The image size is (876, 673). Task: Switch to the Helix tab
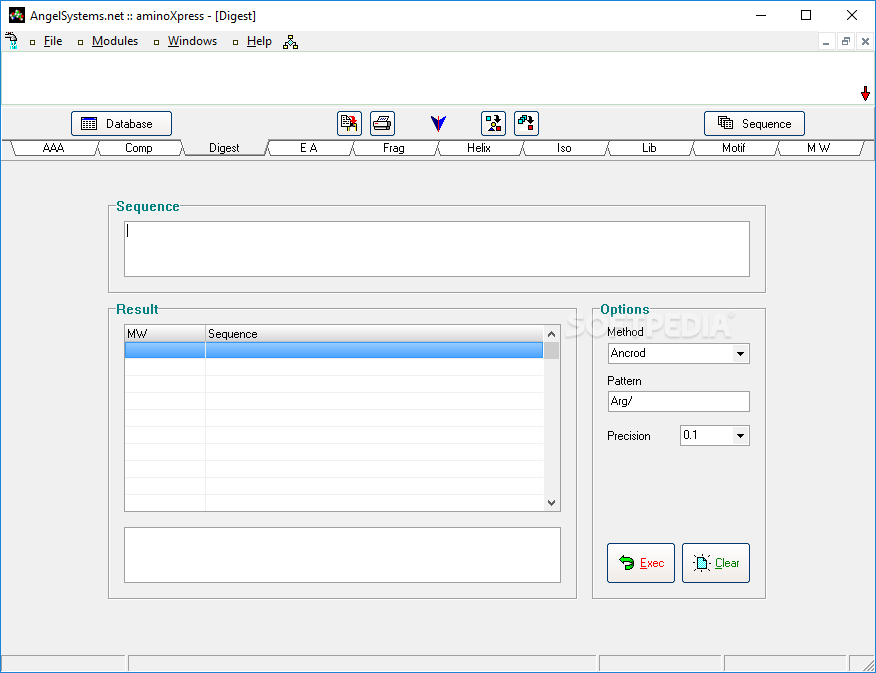point(479,148)
